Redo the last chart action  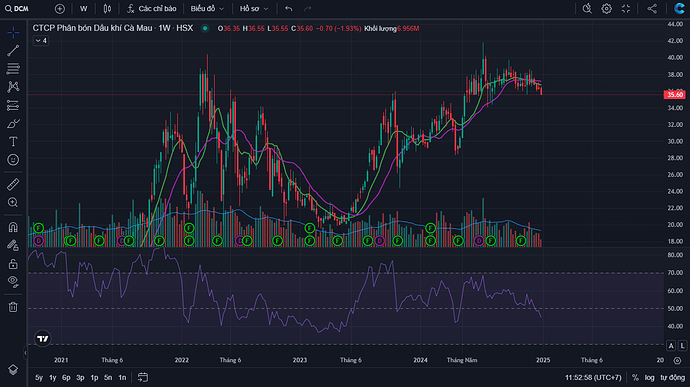(x=308, y=9)
